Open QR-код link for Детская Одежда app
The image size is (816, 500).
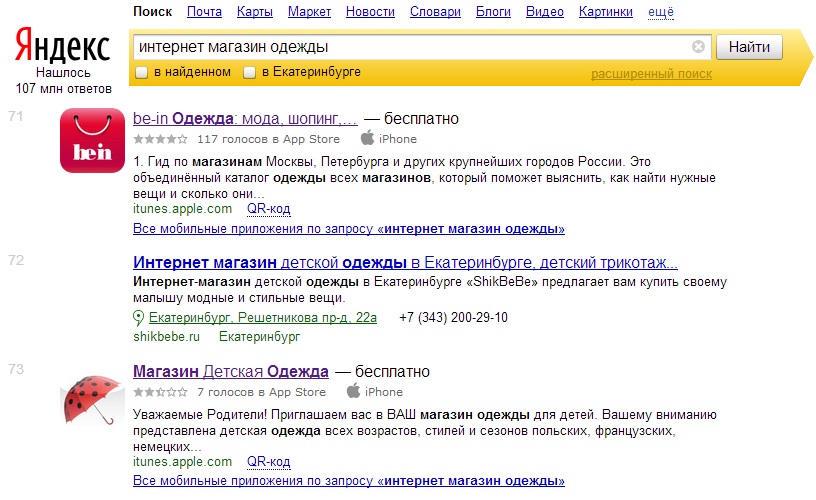(x=269, y=461)
